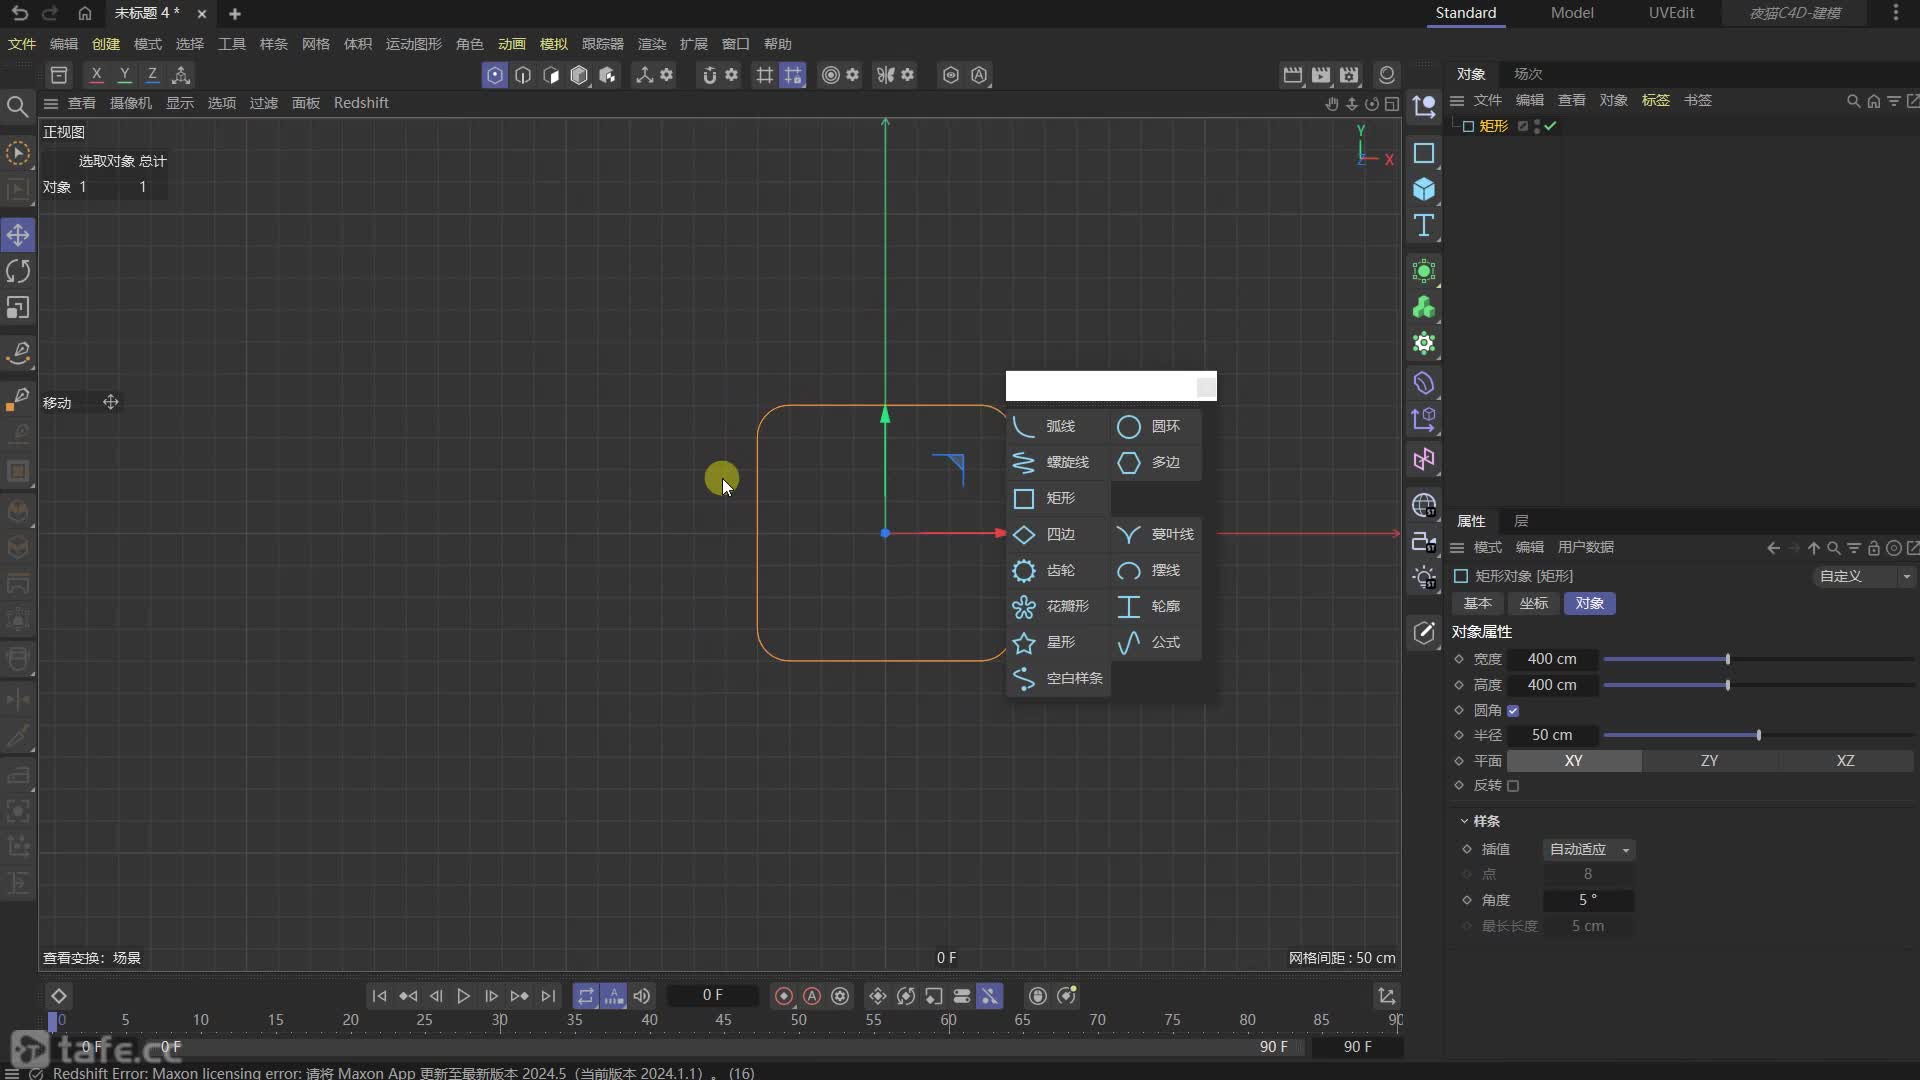Select the ZY plane option
Screen dimensions: 1920x1080
pos(1710,761)
